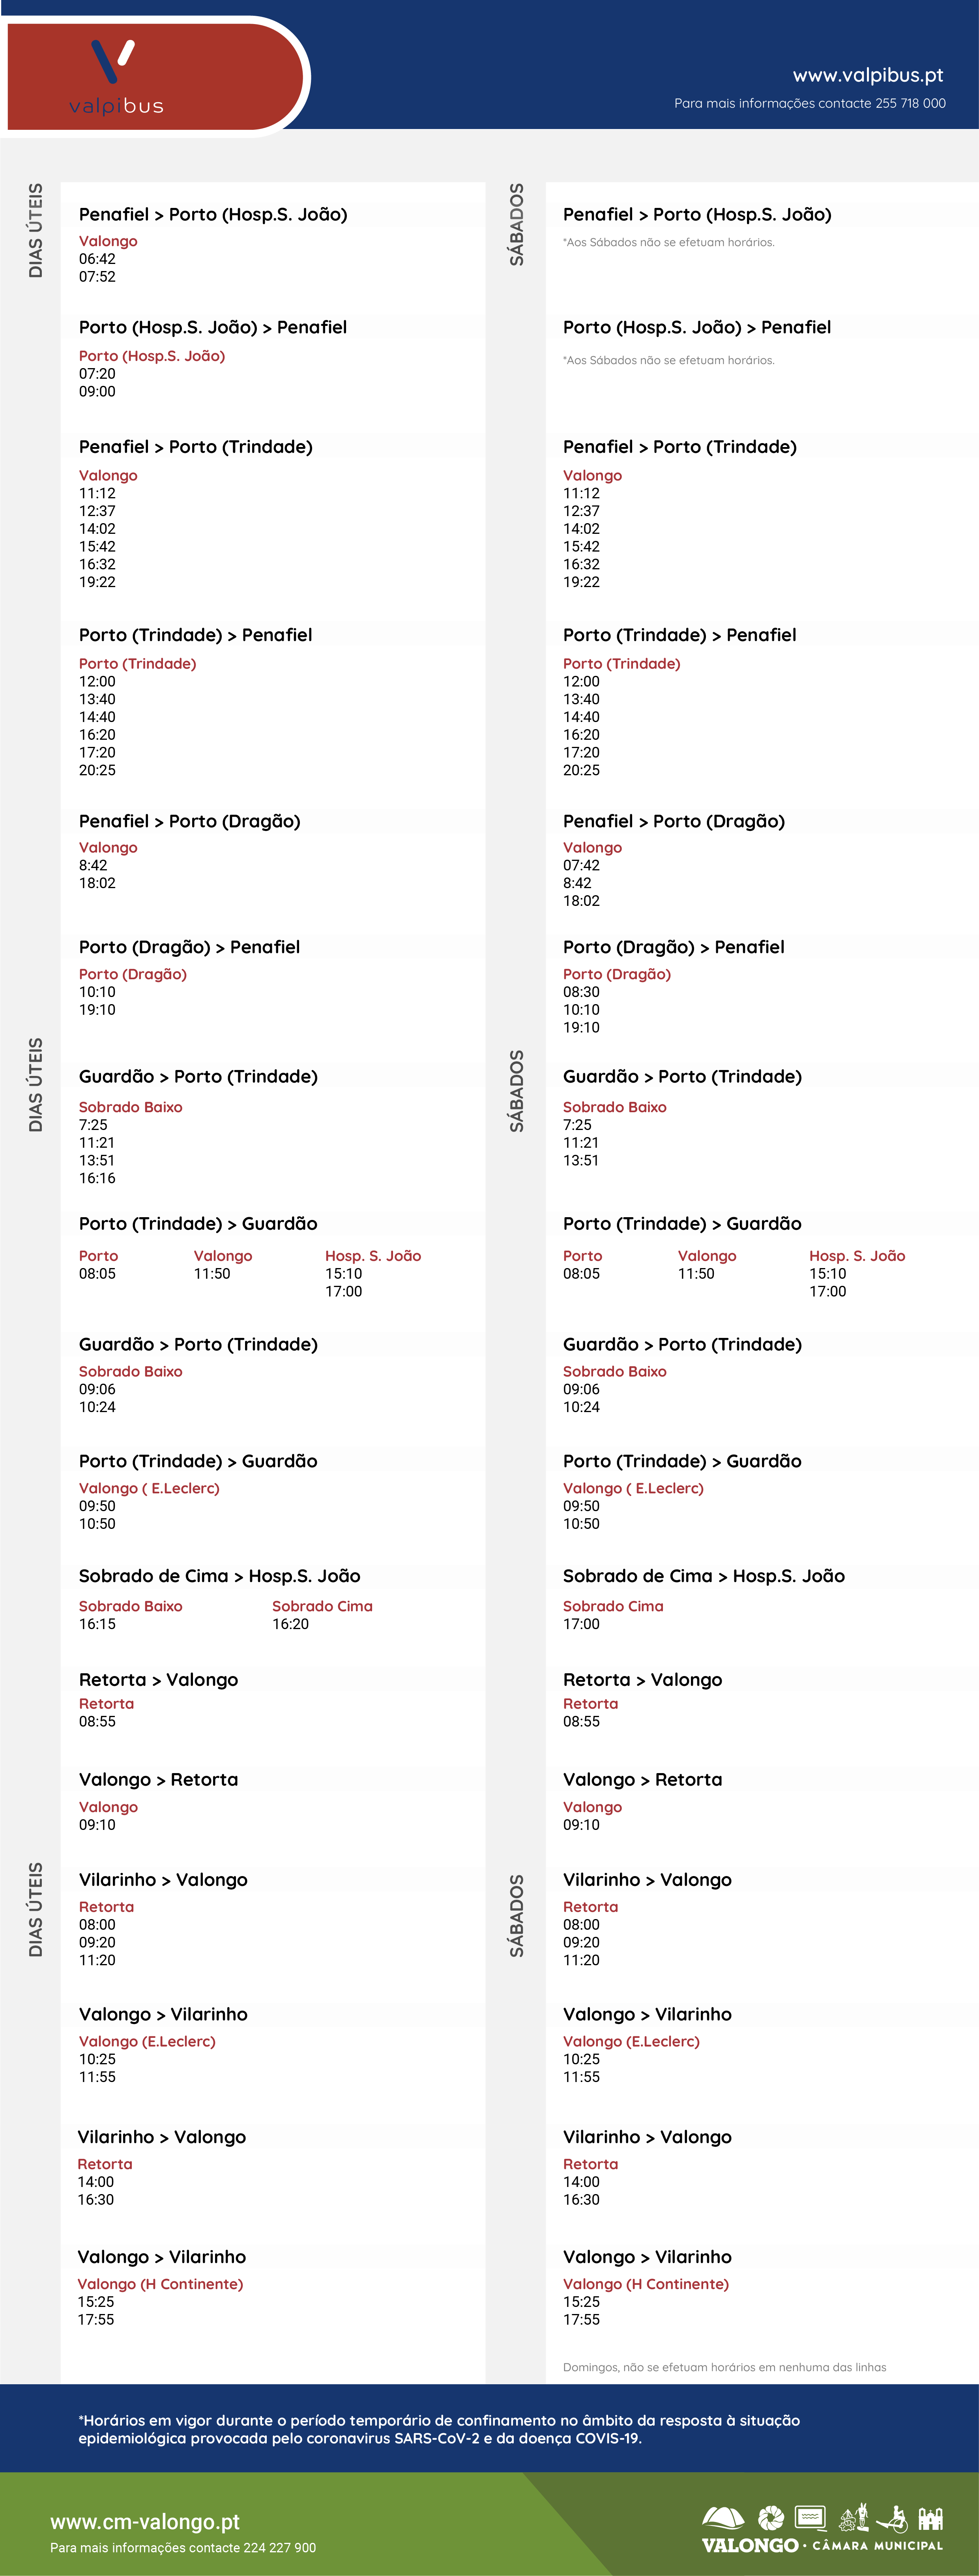Screen dimensions: 979x2576
Task: Click the confinement period notice text
Action: [x=439, y=2429]
